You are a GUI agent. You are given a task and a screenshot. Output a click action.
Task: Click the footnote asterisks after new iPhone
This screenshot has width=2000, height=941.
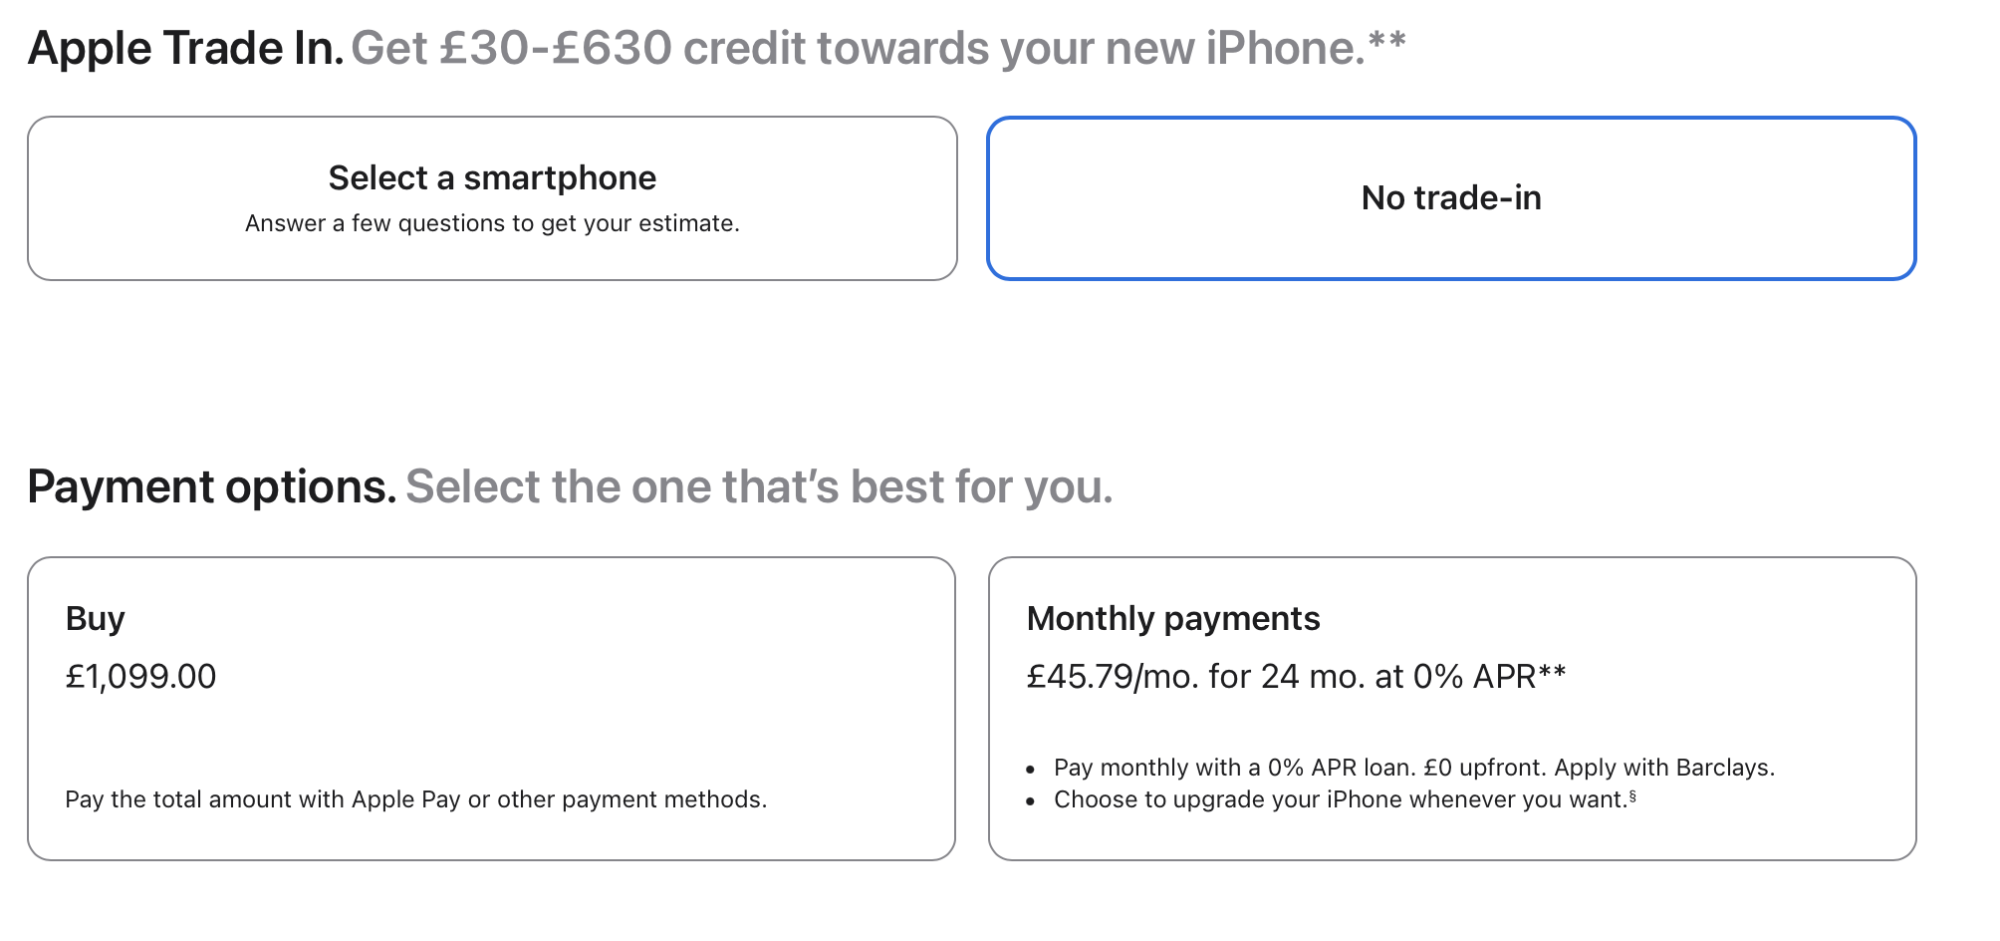click(1387, 42)
